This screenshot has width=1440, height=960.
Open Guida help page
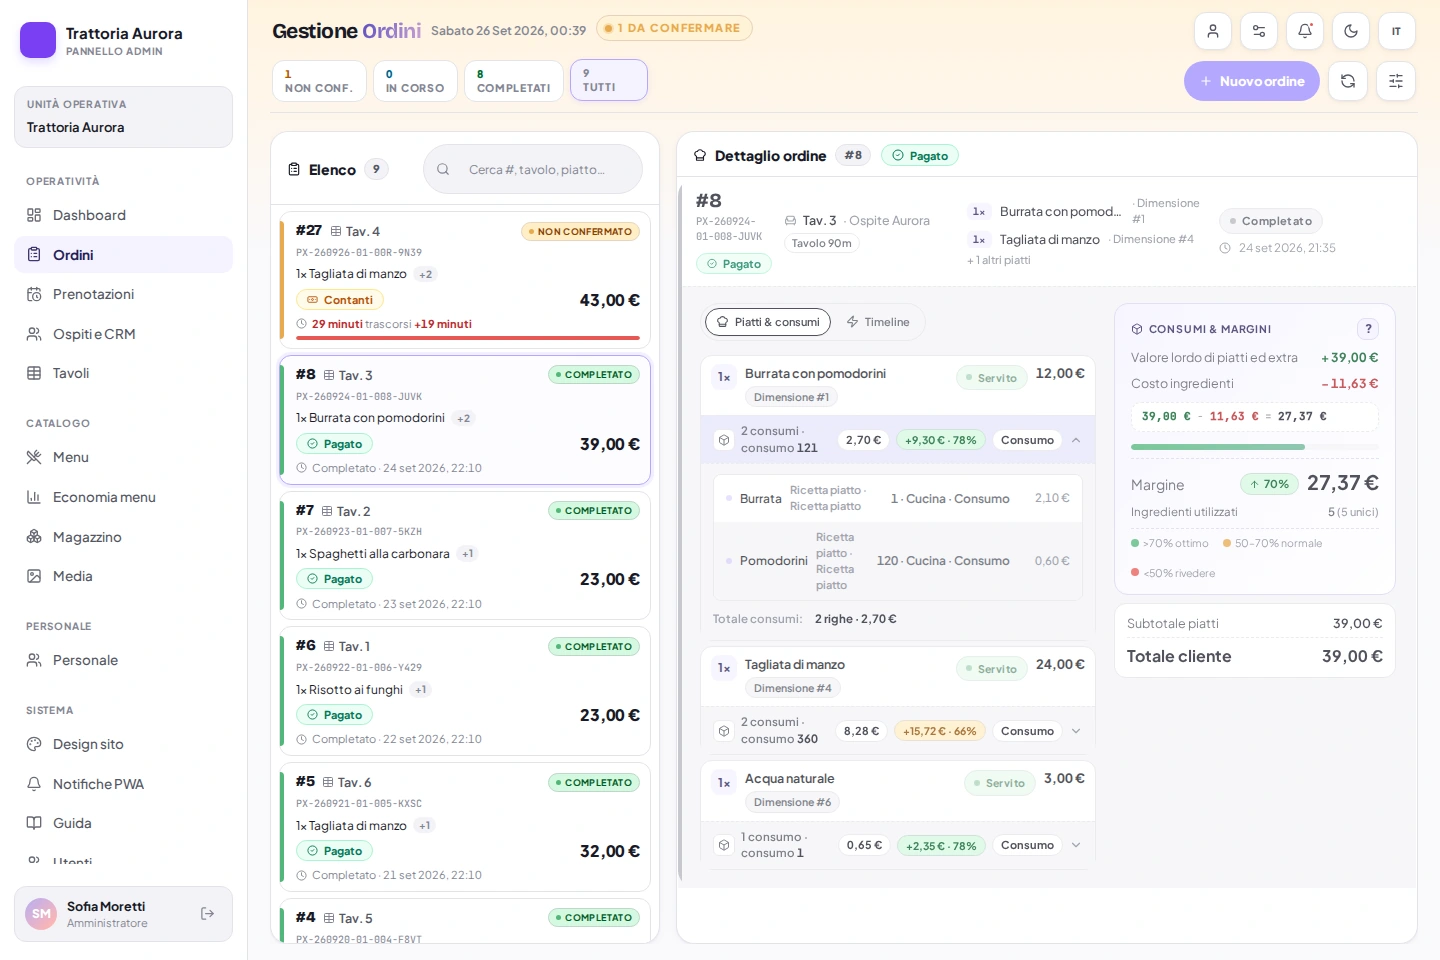[x=123, y=823]
